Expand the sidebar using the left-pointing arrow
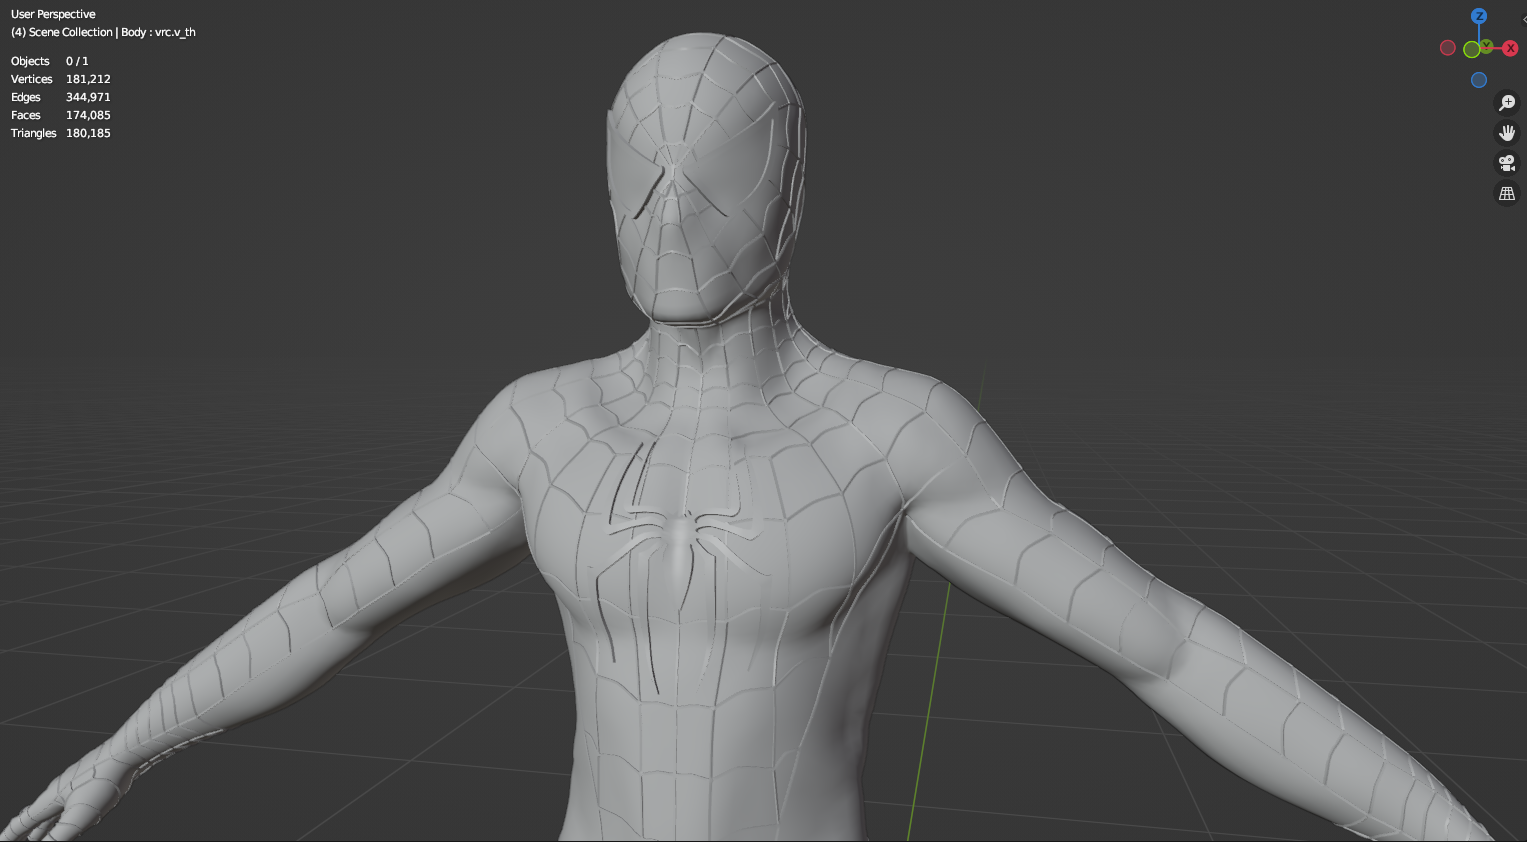The image size is (1527, 842). tap(1524, 19)
